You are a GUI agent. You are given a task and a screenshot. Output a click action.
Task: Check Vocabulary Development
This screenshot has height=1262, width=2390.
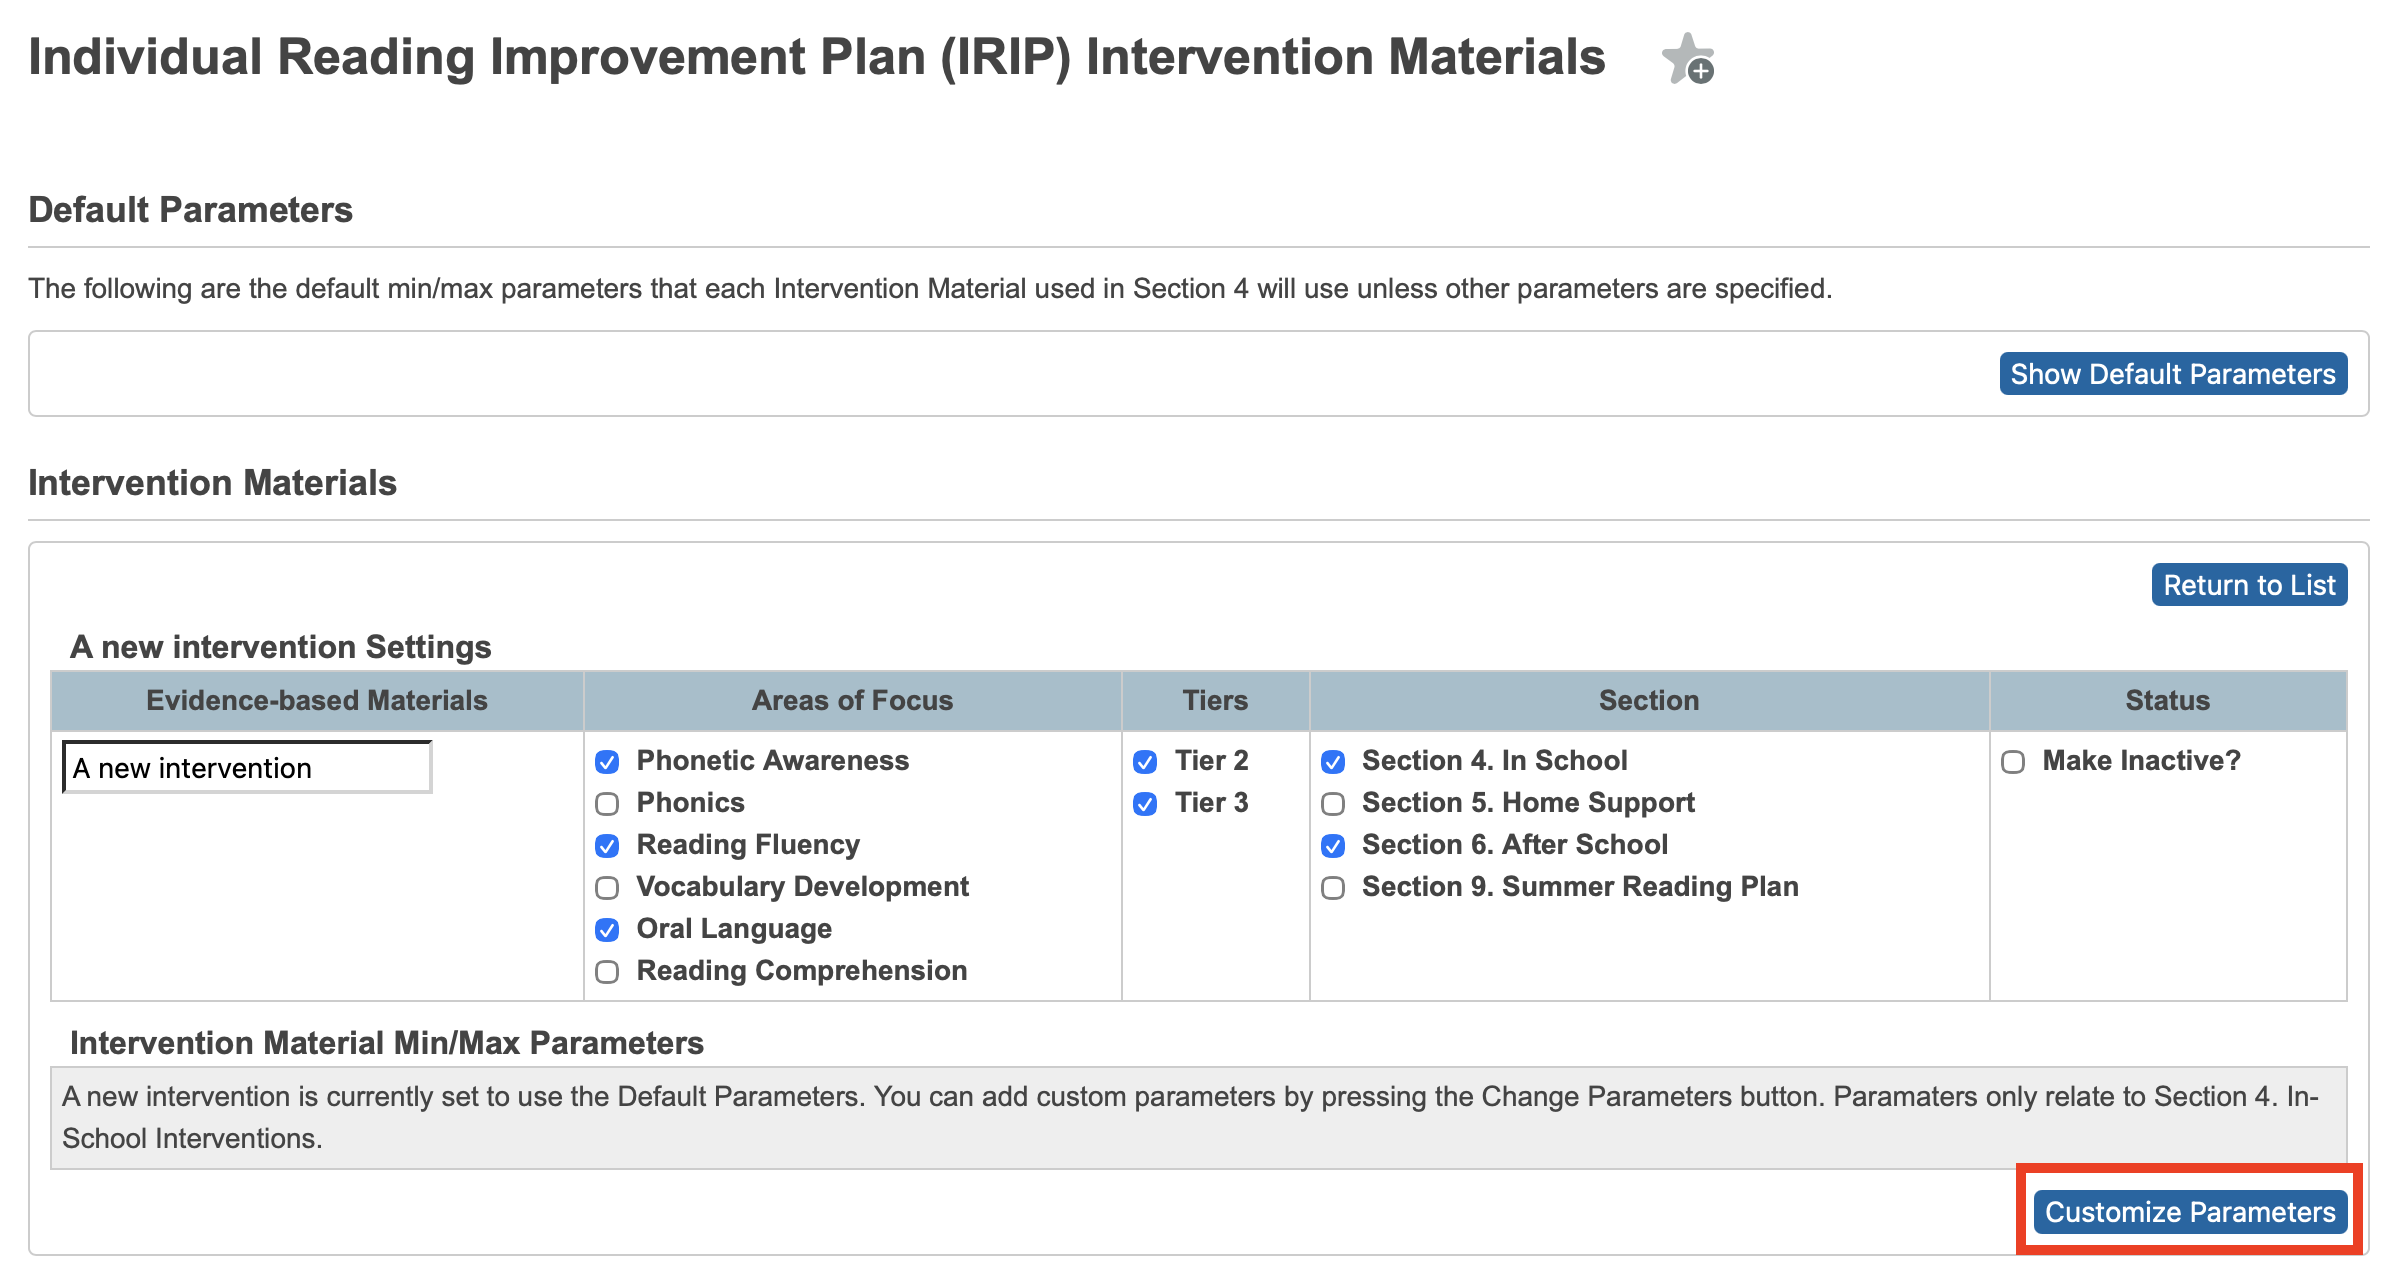607,887
